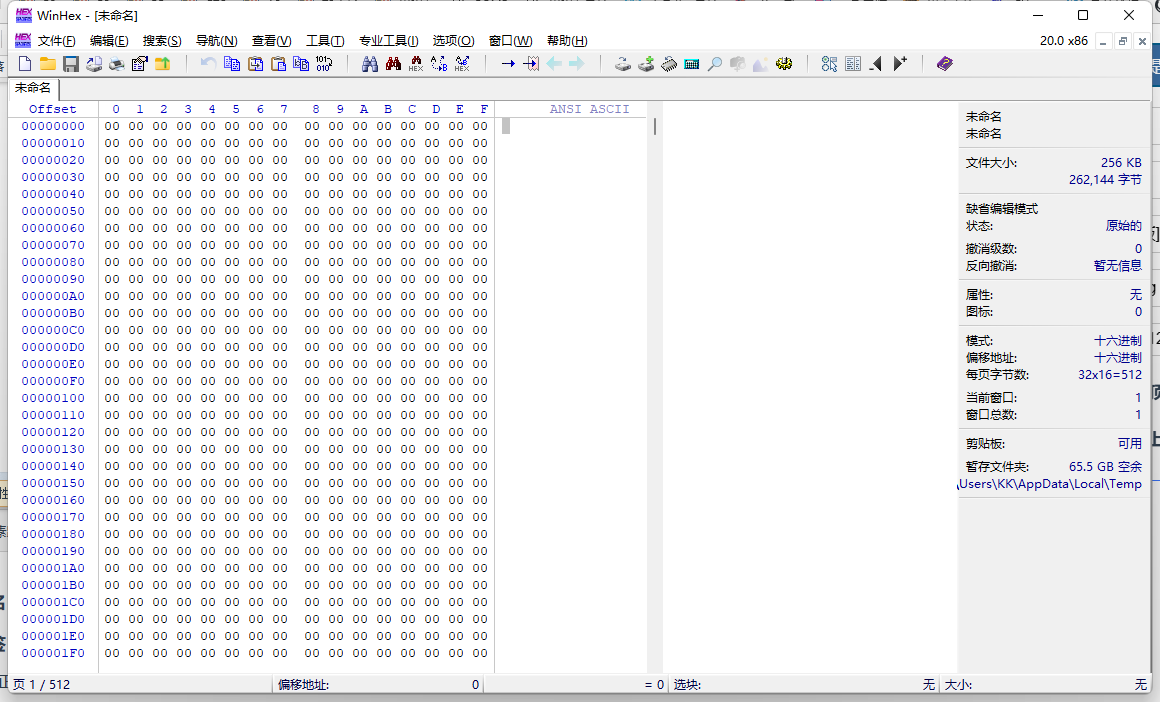Viewport: 1160px width, 702px height.
Task: Select the 未命名 document tab
Action: pyautogui.click(x=32, y=88)
